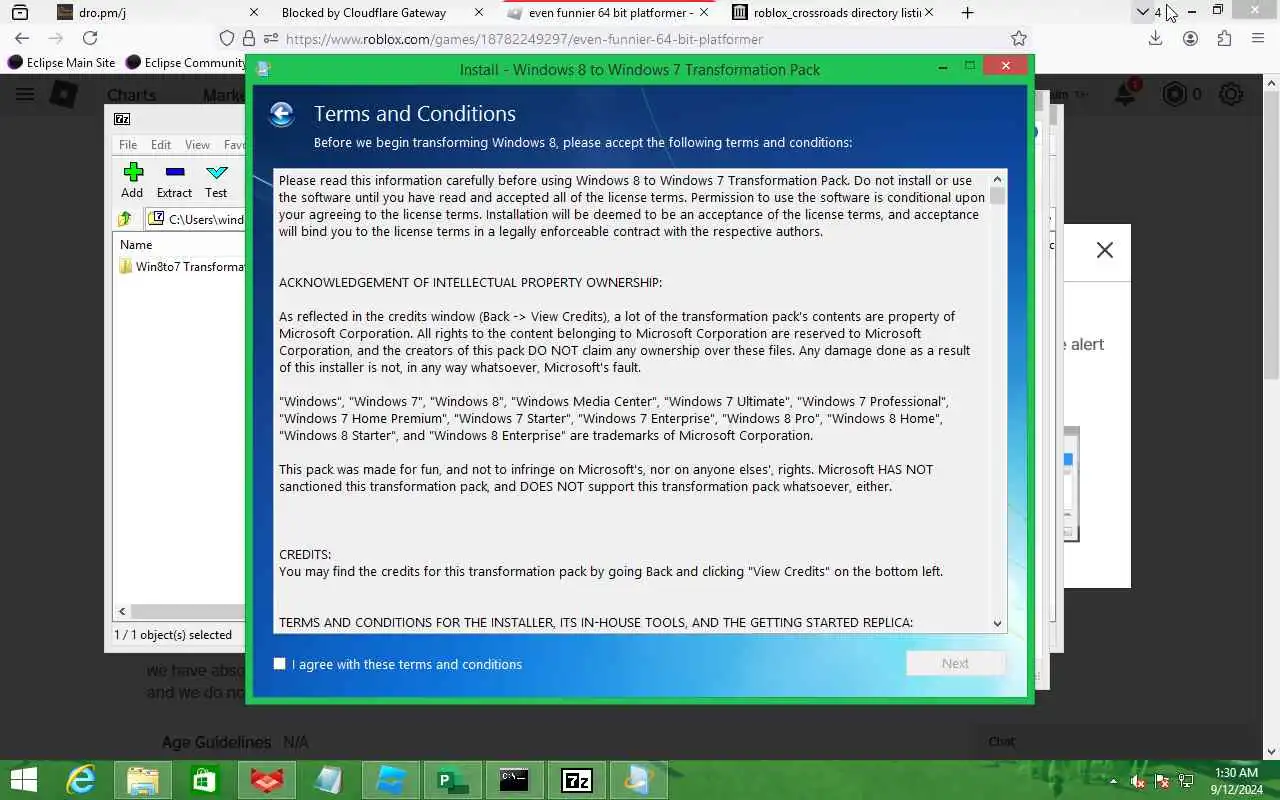The height and width of the screenshot is (800, 1280).
Task: Click the muted volume tray icon
Action: pos(1137,781)
